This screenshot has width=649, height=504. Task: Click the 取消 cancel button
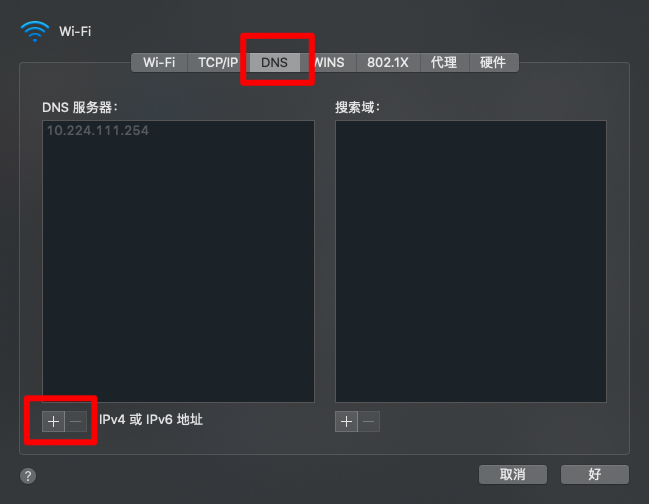(513, 474)
